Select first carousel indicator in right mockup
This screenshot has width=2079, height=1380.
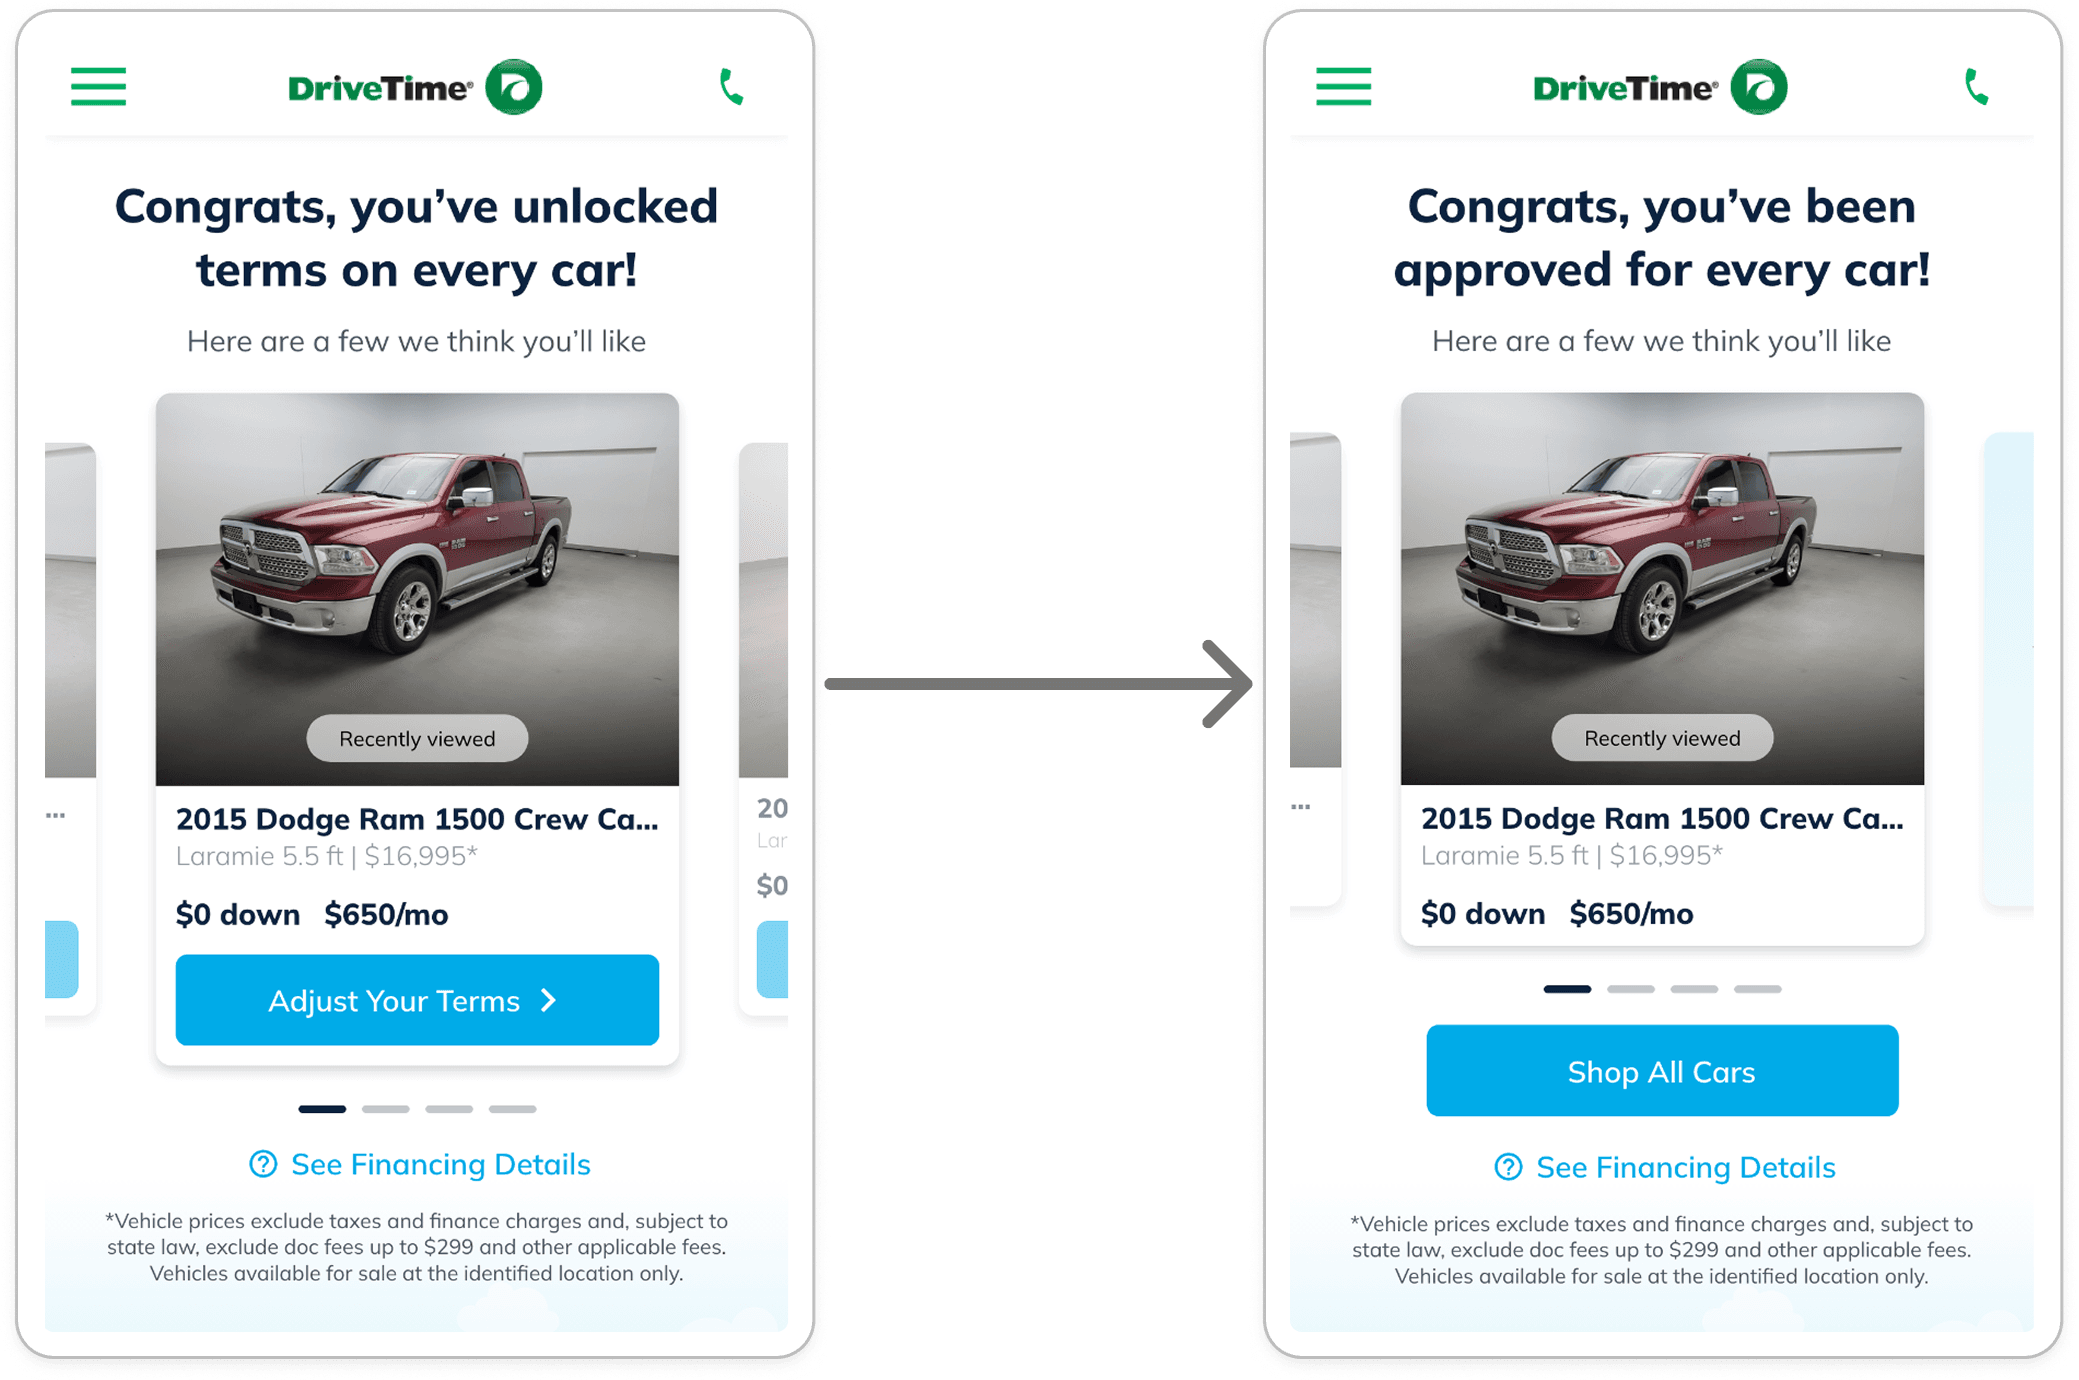(x=1567, y=989)
